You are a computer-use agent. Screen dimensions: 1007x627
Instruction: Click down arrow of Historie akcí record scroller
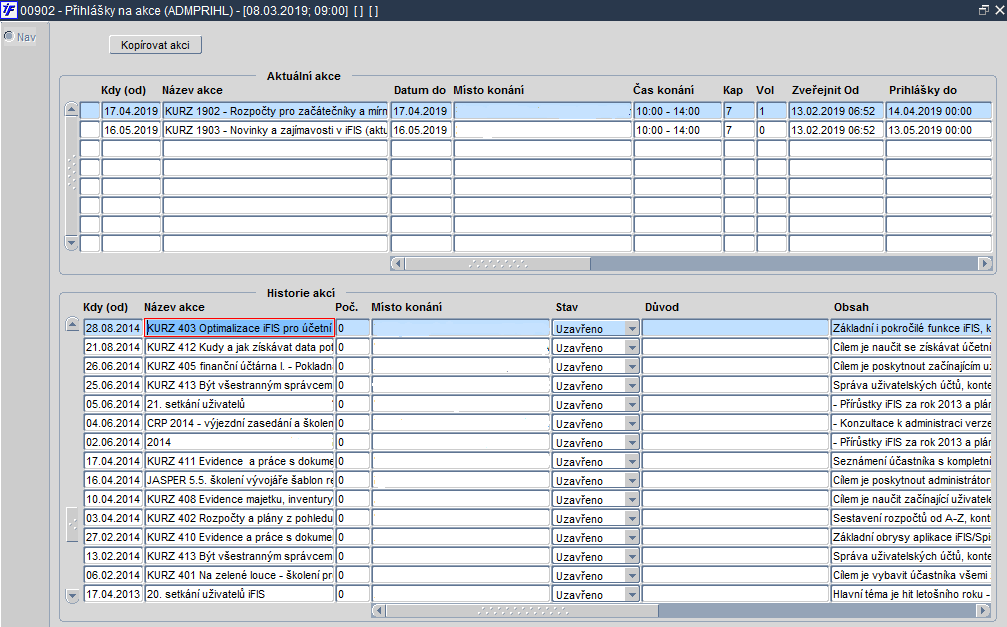pyautogui.click(x=73, y=595)
